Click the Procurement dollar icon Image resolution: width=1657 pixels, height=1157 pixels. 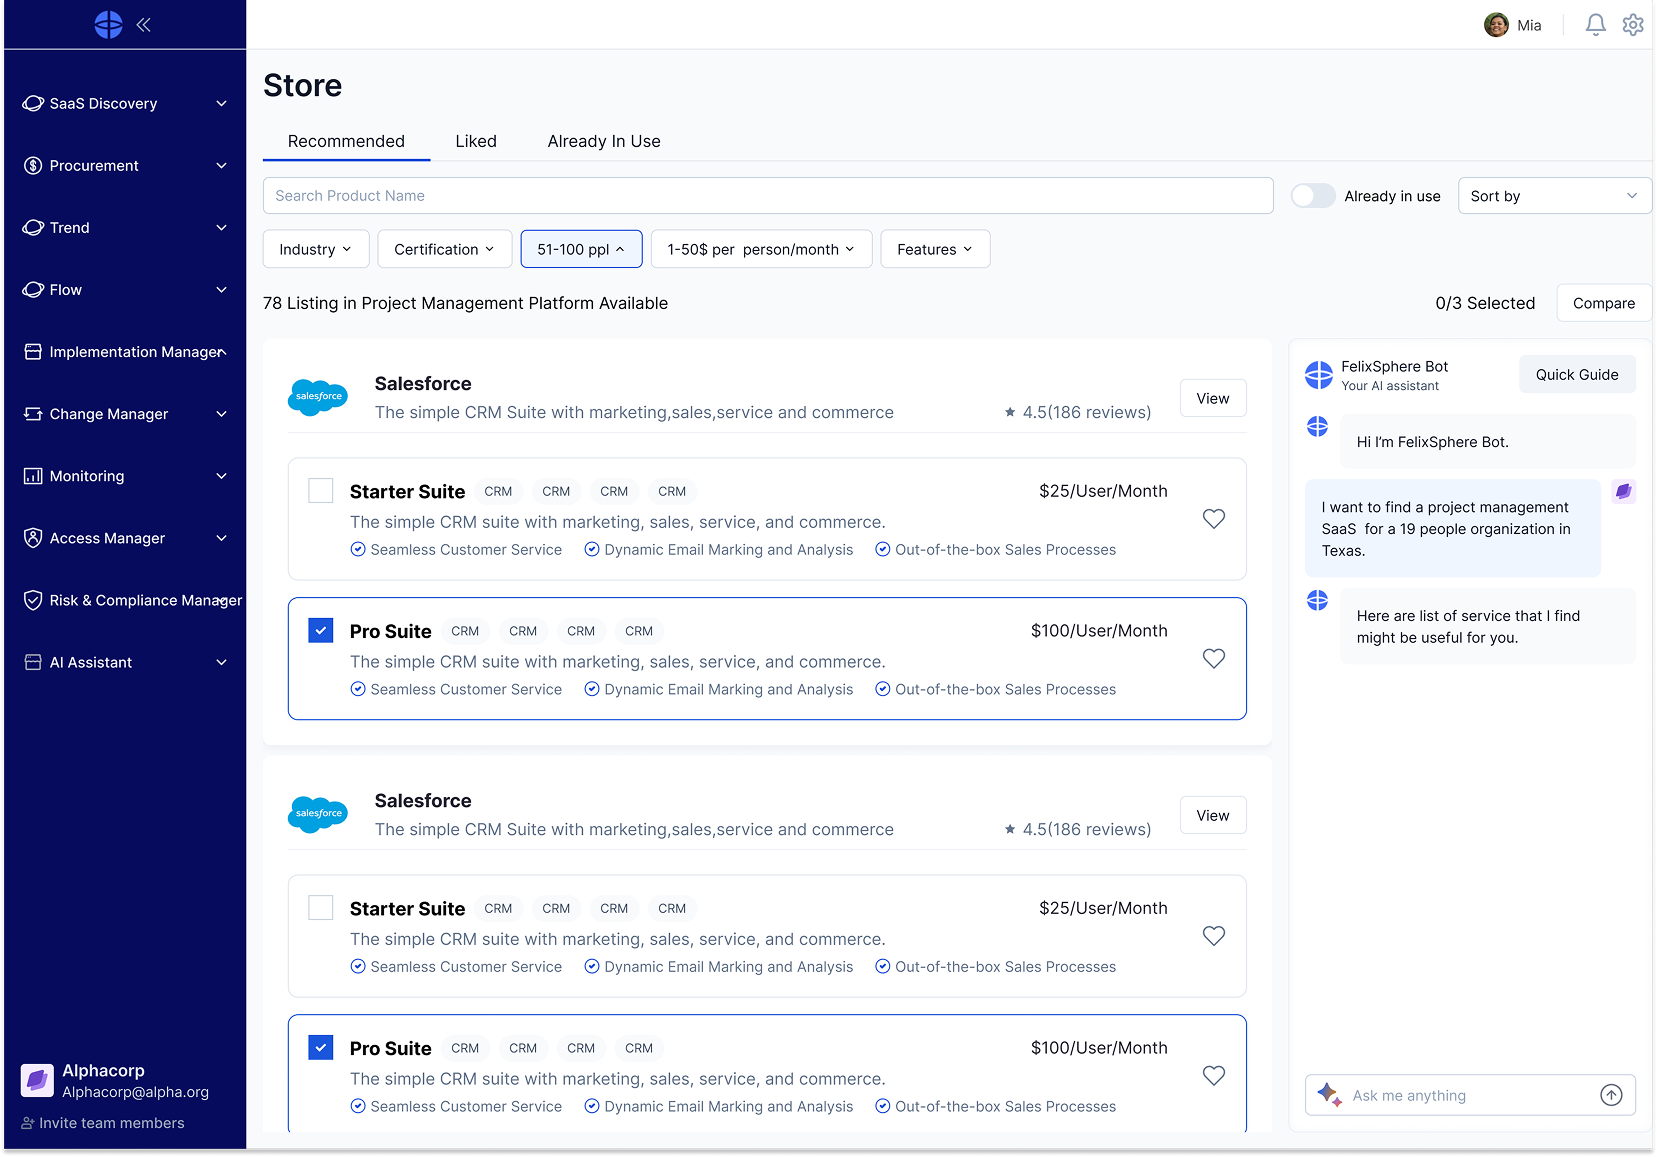33,166
